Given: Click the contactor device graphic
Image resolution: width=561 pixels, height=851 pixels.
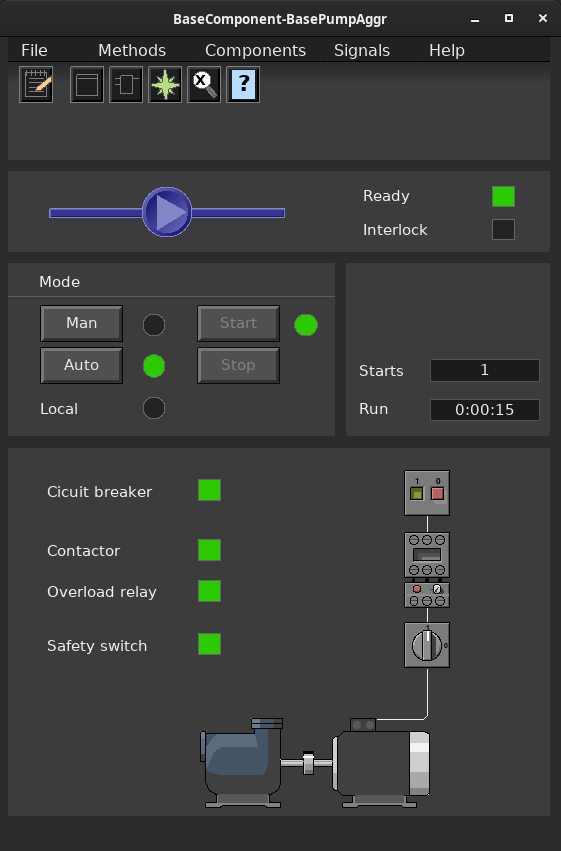Looking at the screenshot, I should click(427, 555).
